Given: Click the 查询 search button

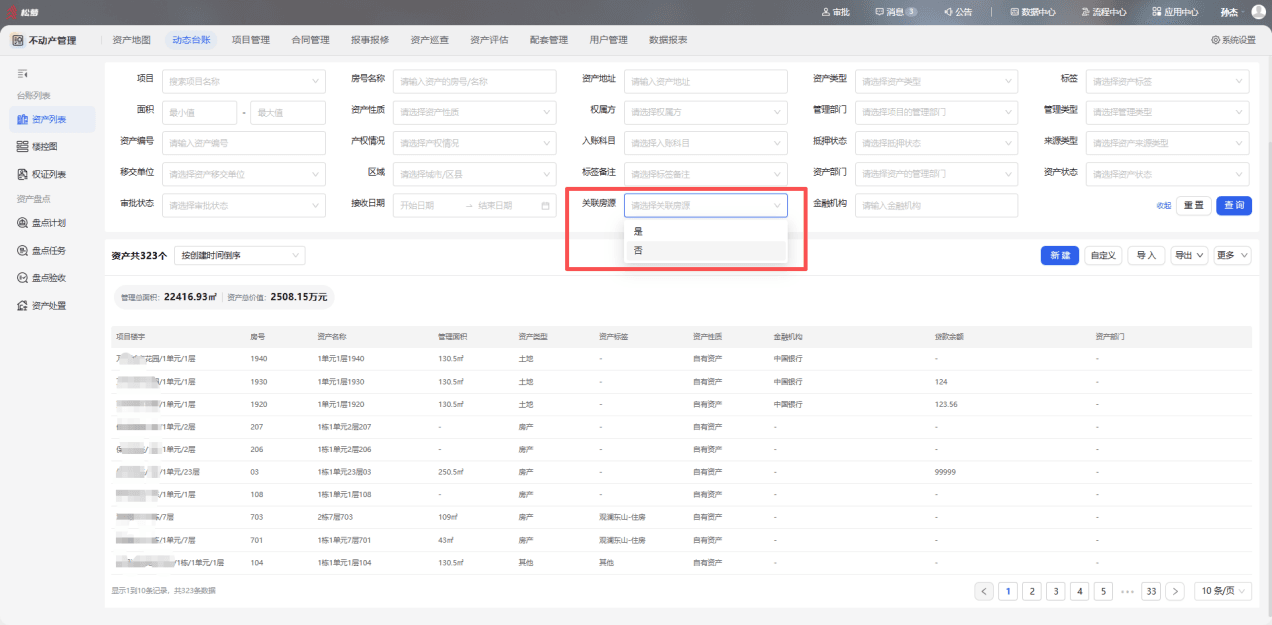Looking at the screenshot, I should 1234,205.
